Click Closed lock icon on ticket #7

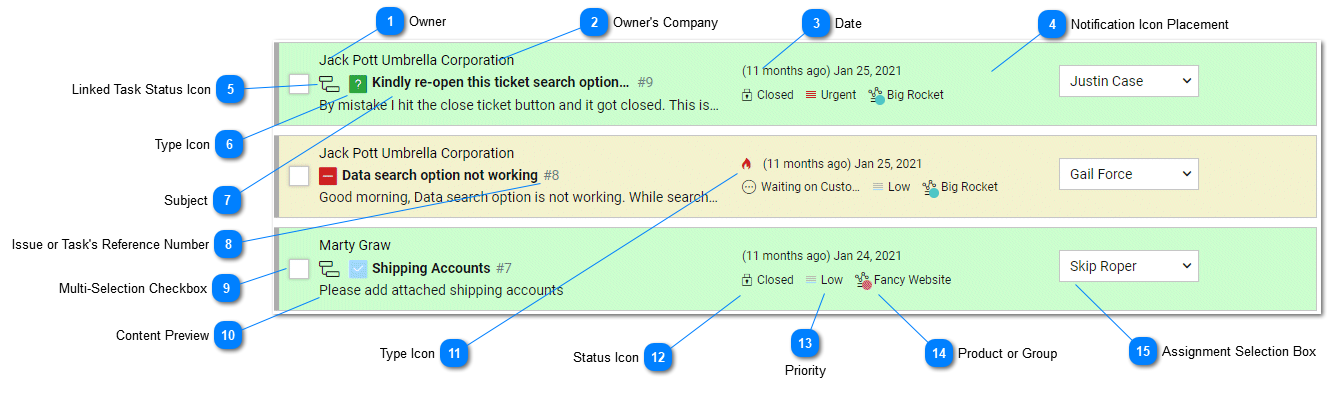tap(747, 280)
